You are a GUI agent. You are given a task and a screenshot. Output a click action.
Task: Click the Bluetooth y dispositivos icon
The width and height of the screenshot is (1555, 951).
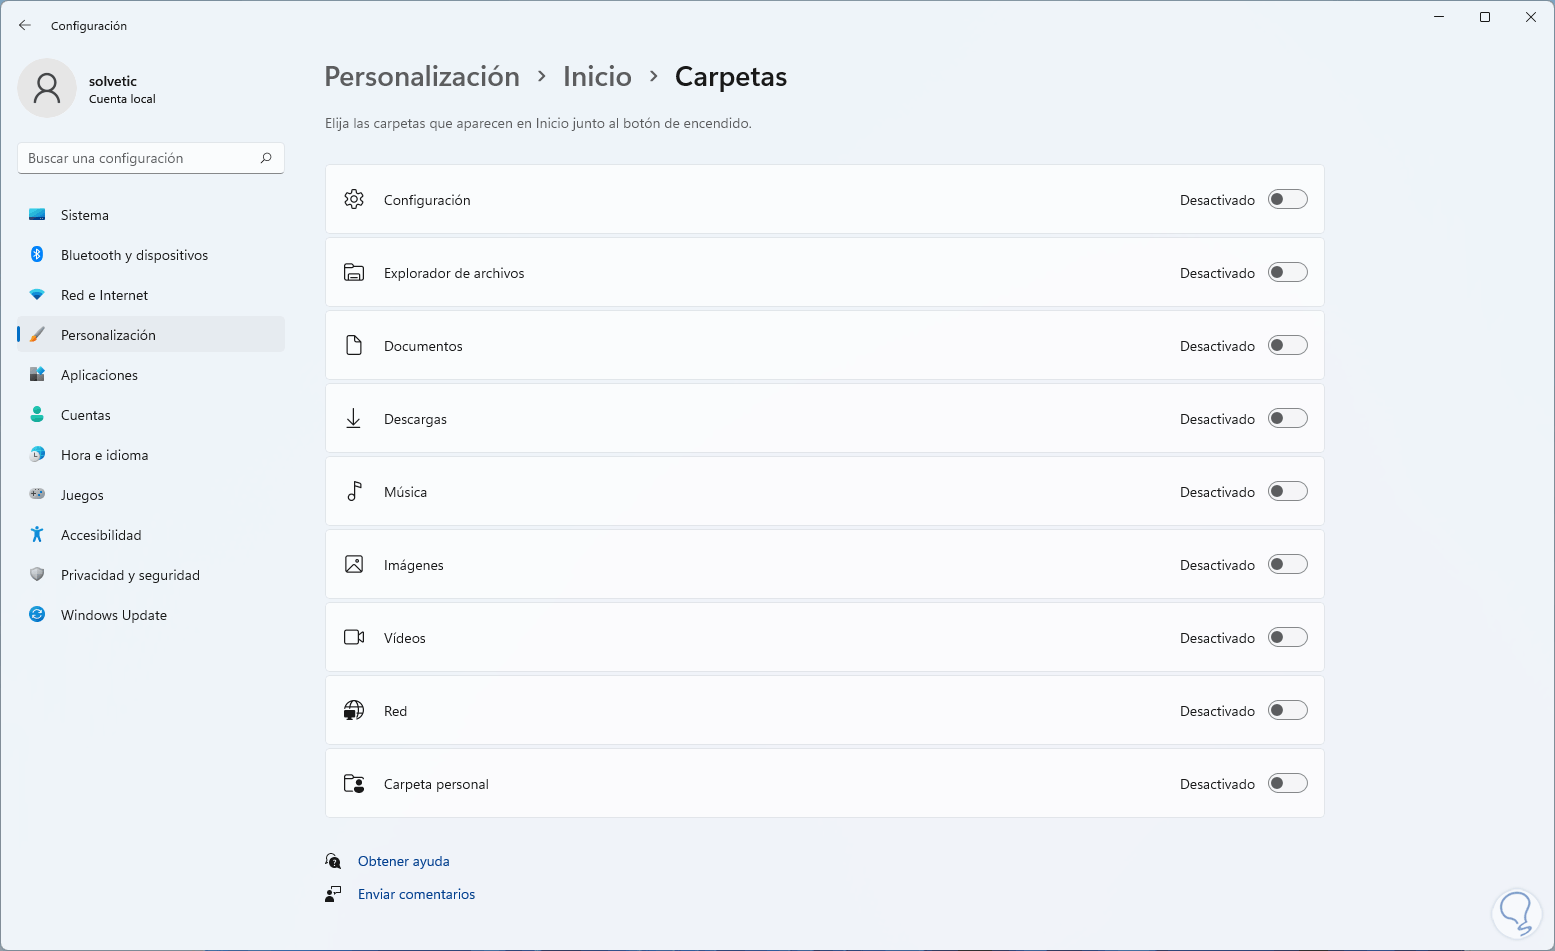(x=37, y=255)
